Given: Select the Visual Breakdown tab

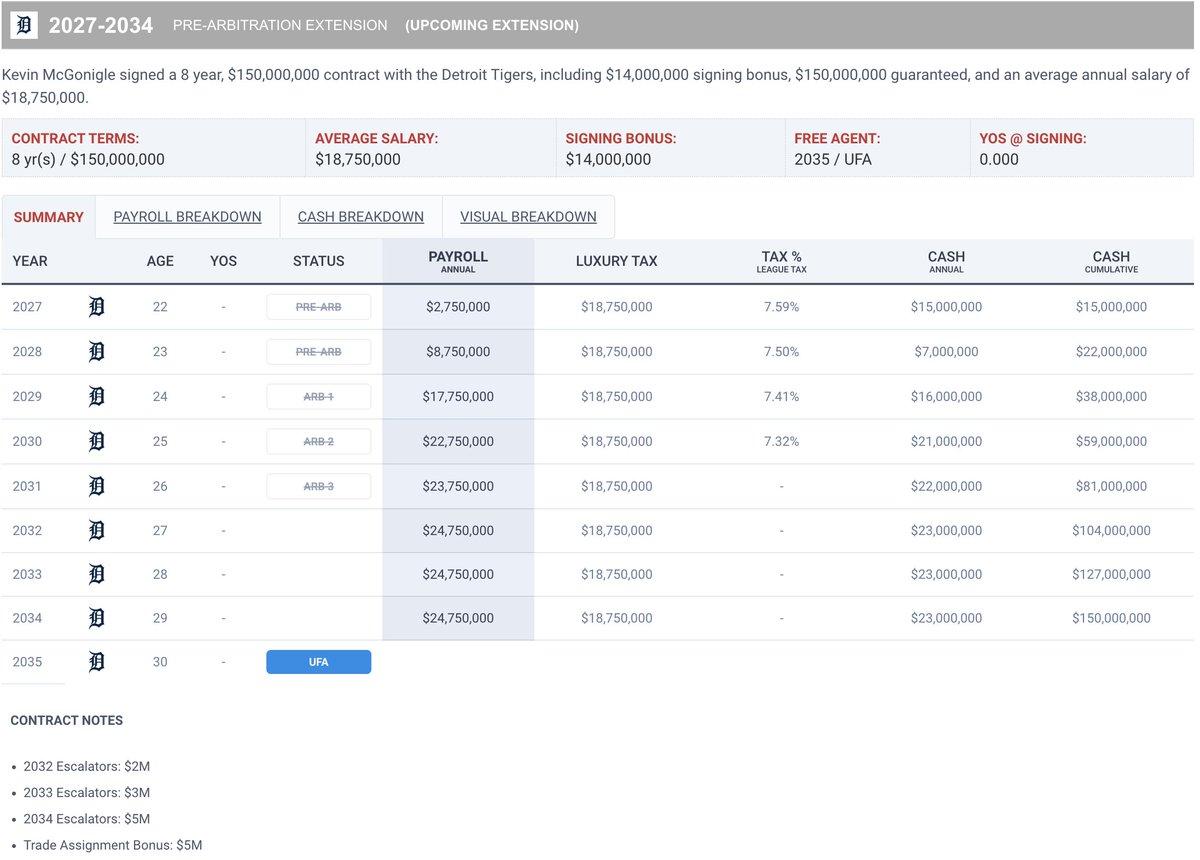Looking at the screenshot, I should [528, 217].
